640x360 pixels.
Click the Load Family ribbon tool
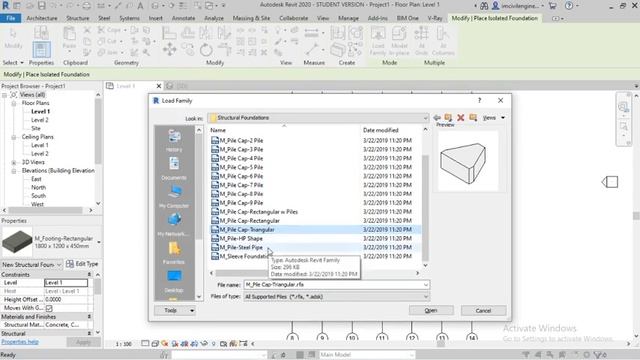[x=378, y=41]
